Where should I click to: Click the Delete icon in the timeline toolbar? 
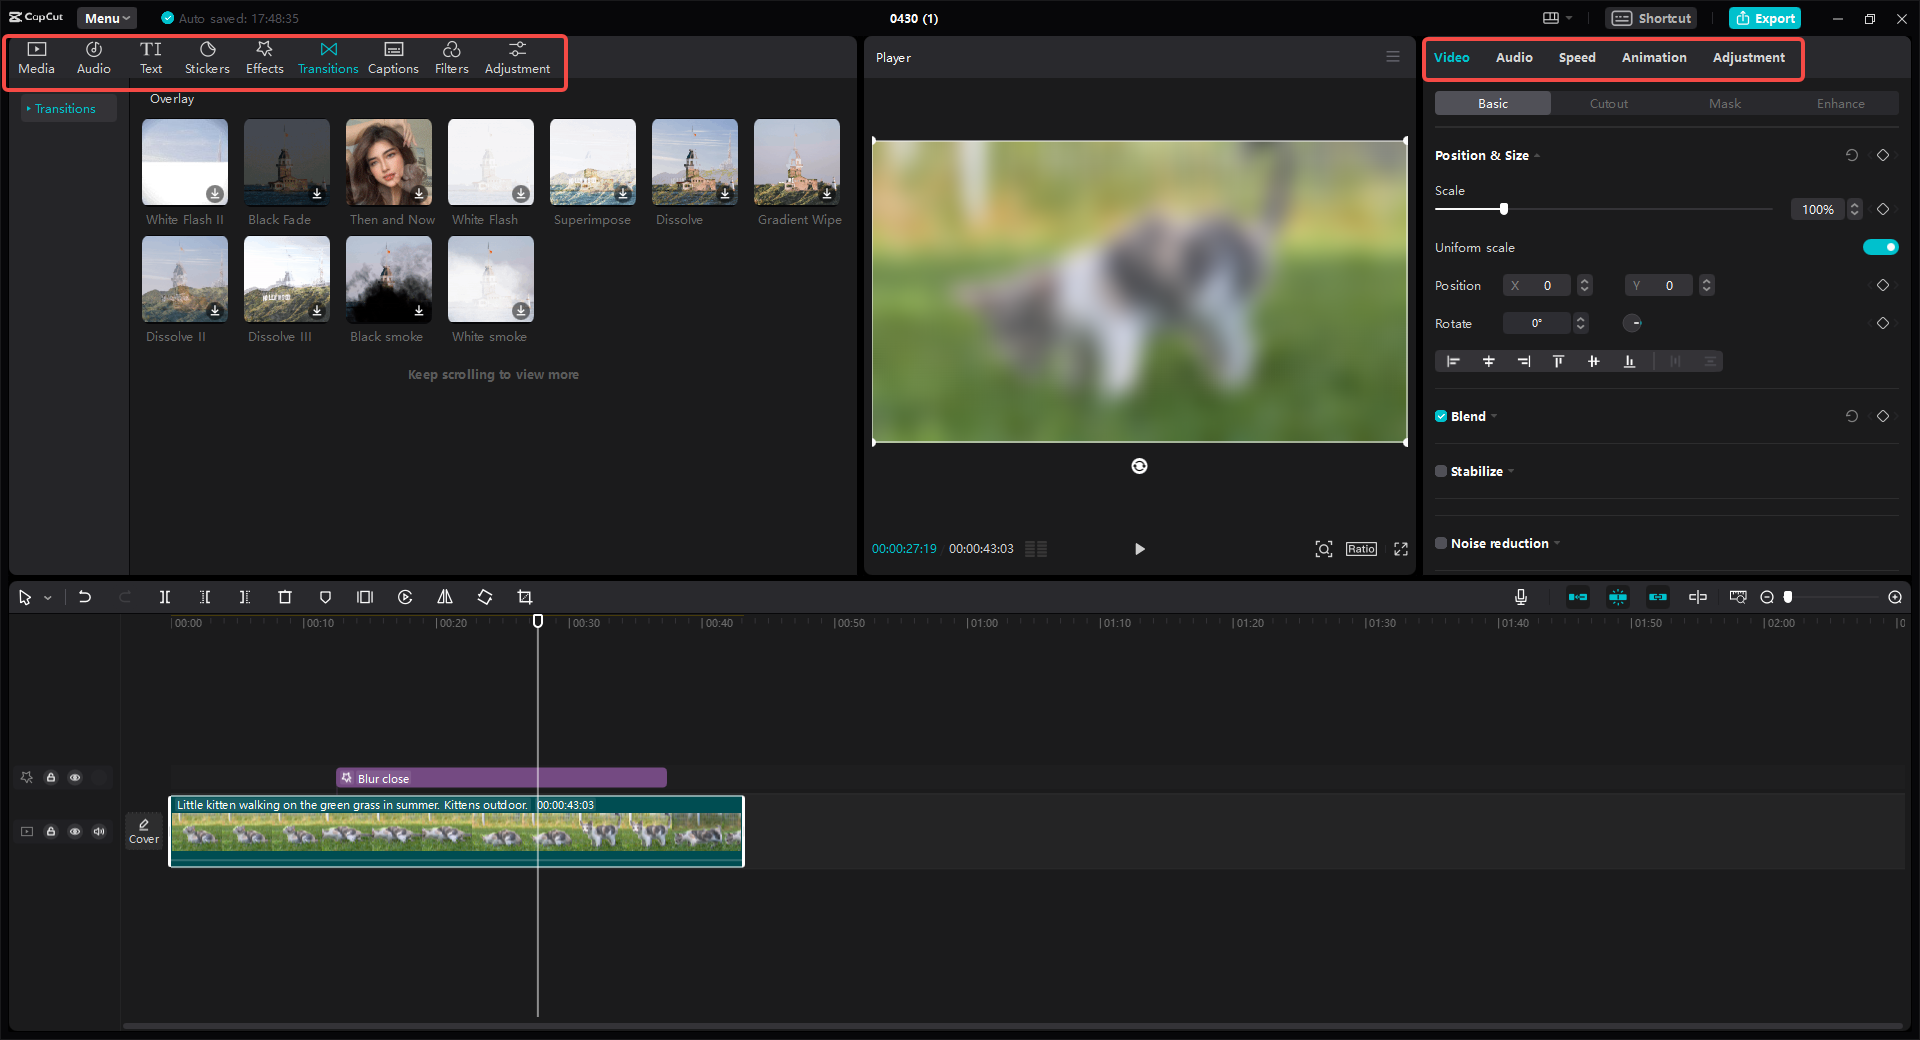click(x=285, y=597)
